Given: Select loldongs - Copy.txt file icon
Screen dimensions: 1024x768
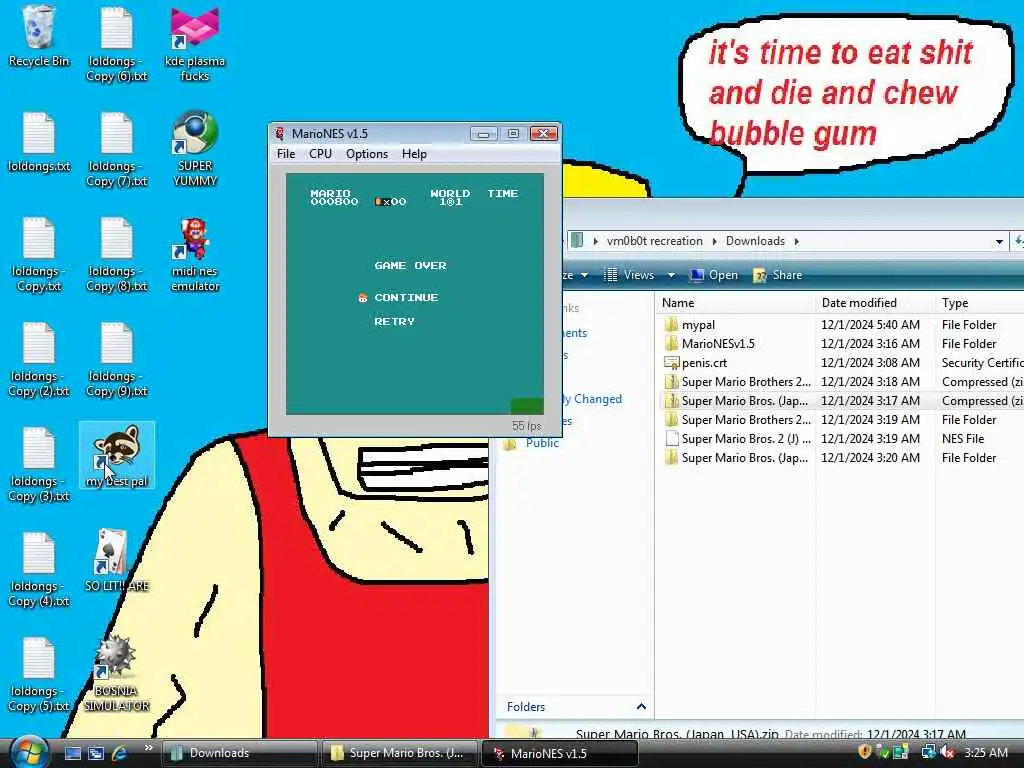Looking at the screenshot, I should [39, 254].
